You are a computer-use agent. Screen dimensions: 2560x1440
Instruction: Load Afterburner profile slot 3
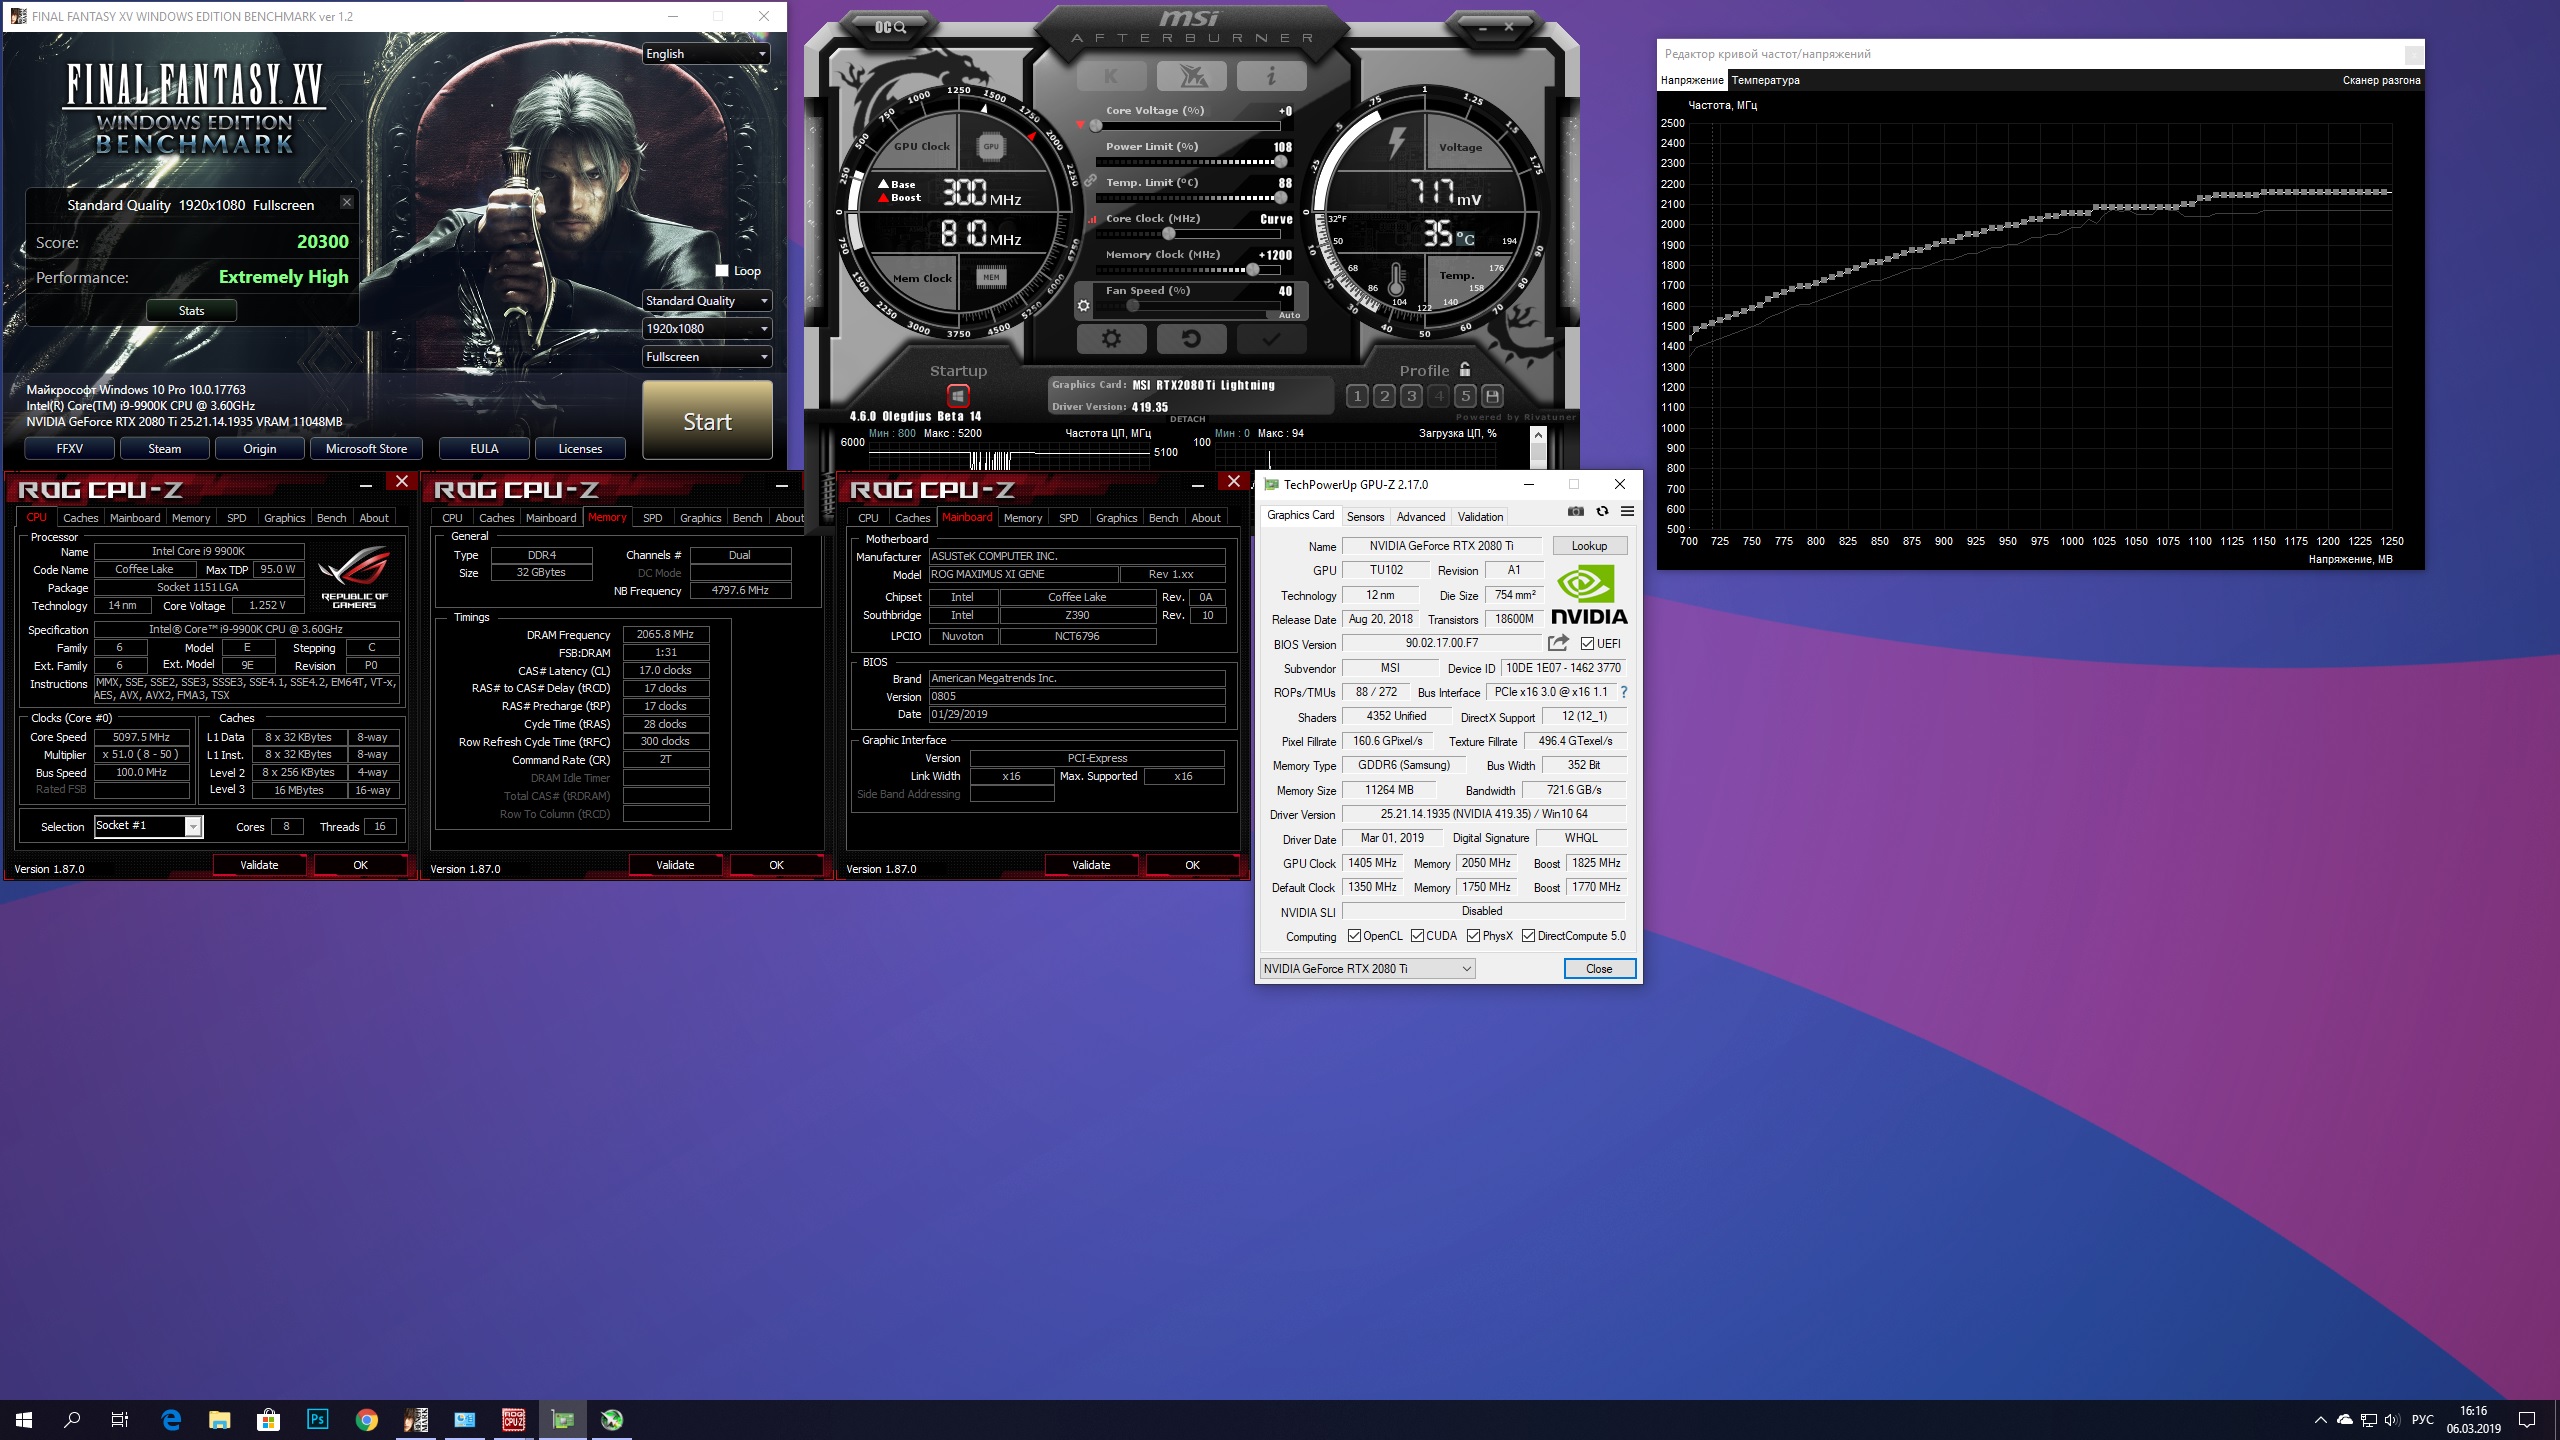coord(1411,396)
